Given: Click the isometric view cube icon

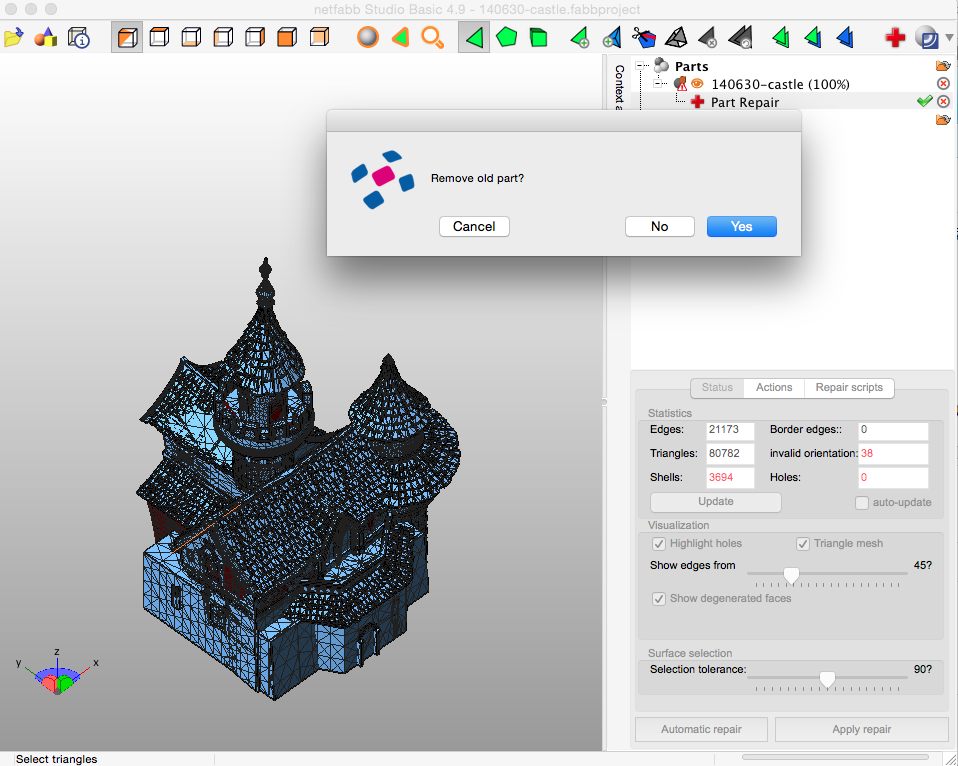Looking at the screenshot, I should coord(127,37).
